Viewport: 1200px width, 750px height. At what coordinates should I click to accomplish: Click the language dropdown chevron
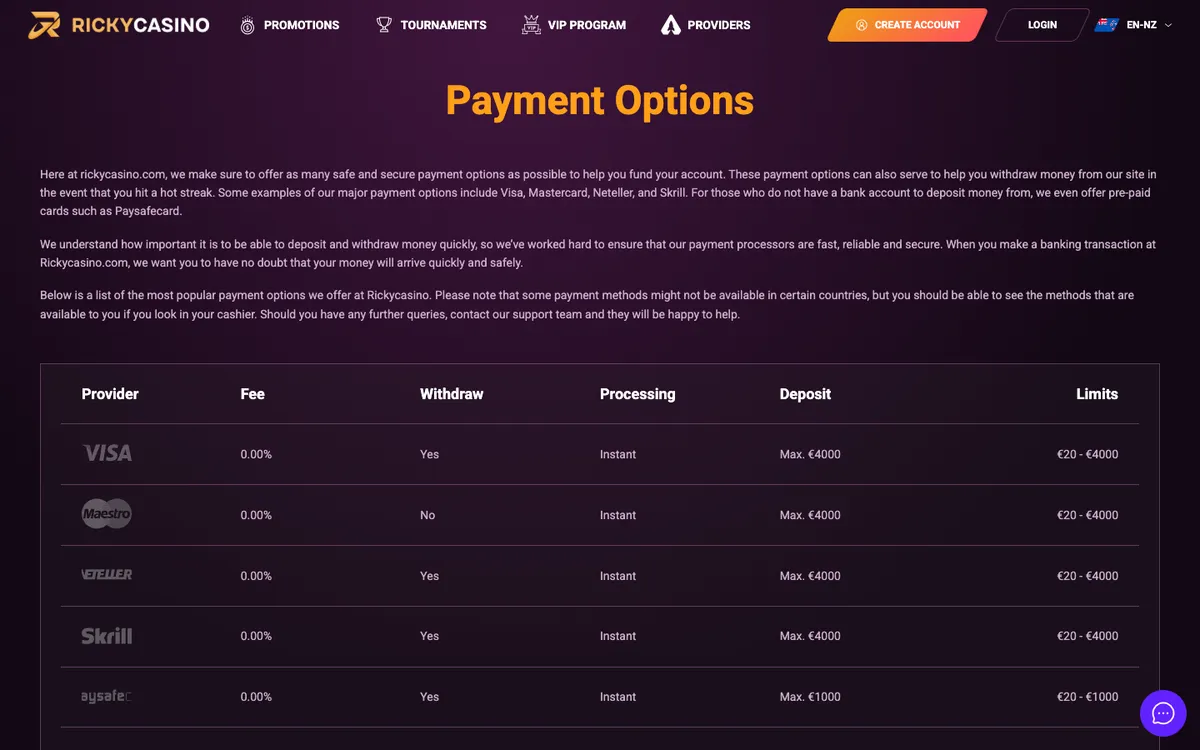coord(1168,25)
